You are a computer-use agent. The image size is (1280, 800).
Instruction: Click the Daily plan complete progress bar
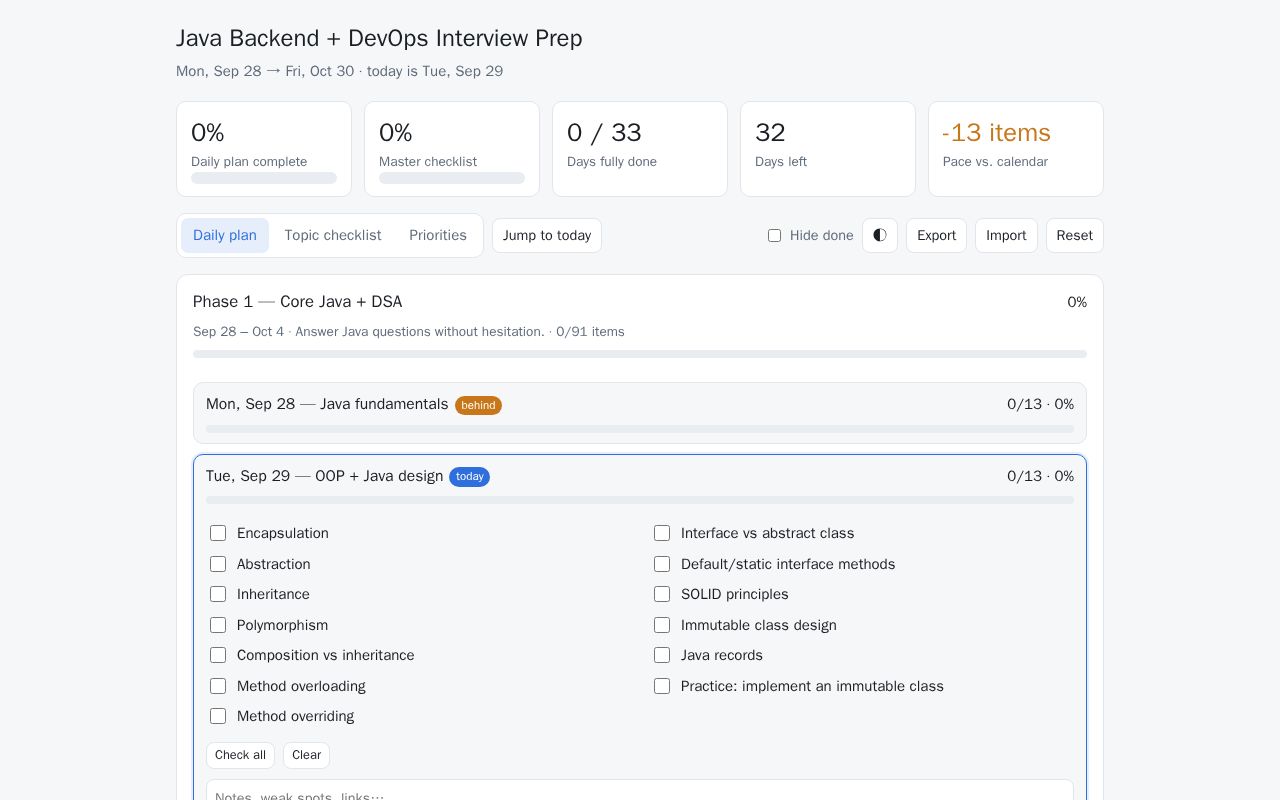point(264,178)
